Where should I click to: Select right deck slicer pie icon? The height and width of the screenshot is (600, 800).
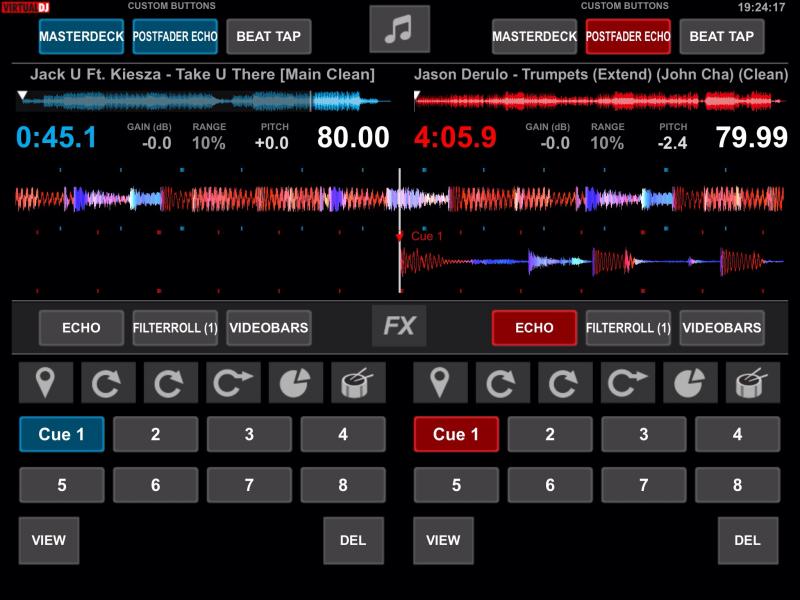coord(690,383)
